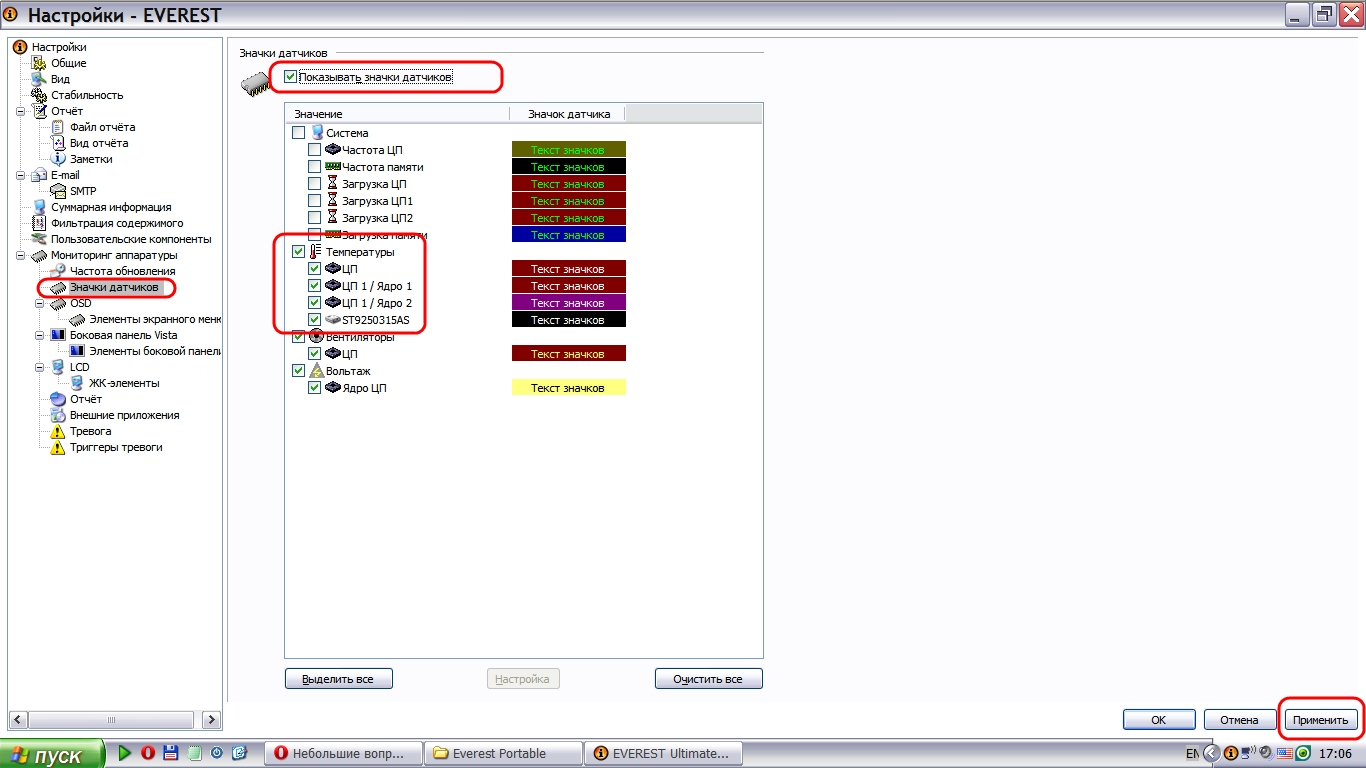This screenshot has height=768, width=1366.
Task: Switch to Небольшие вопр... taskbar window
Action: pyautogui.click(x=344, y=753)
